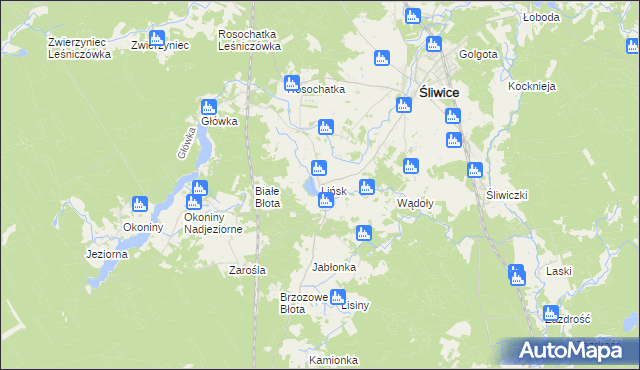Click factory icon south of Rosochatka

pyautogui.click(x=326, y=127)
